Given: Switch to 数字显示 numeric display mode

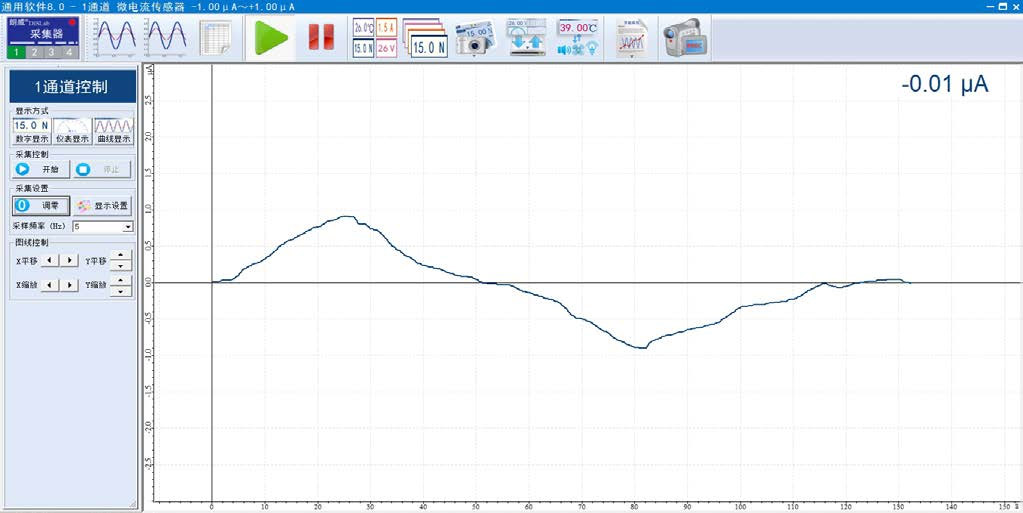Looking at the screenshot, I should click(31, 131).
